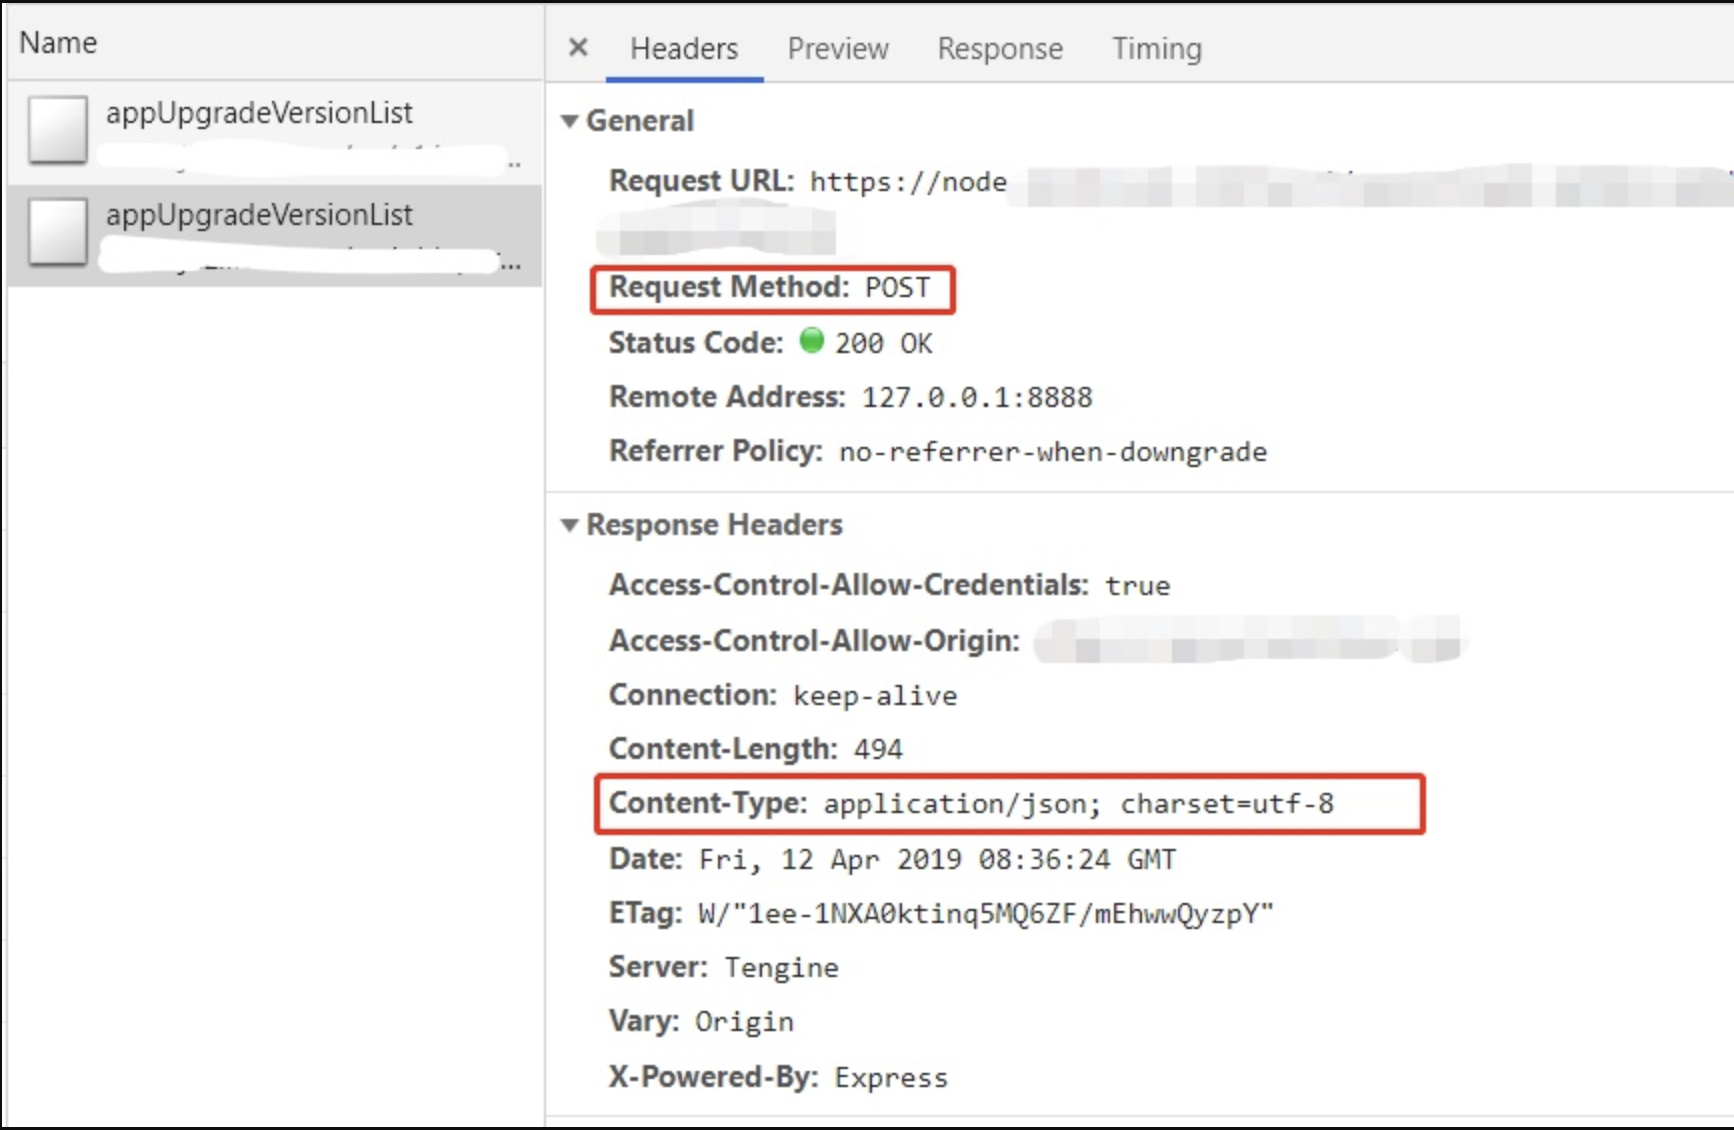The height and width of the screenshot is (1130, 1734).
Task: Click the POST request method value
Action: point(897,288)
